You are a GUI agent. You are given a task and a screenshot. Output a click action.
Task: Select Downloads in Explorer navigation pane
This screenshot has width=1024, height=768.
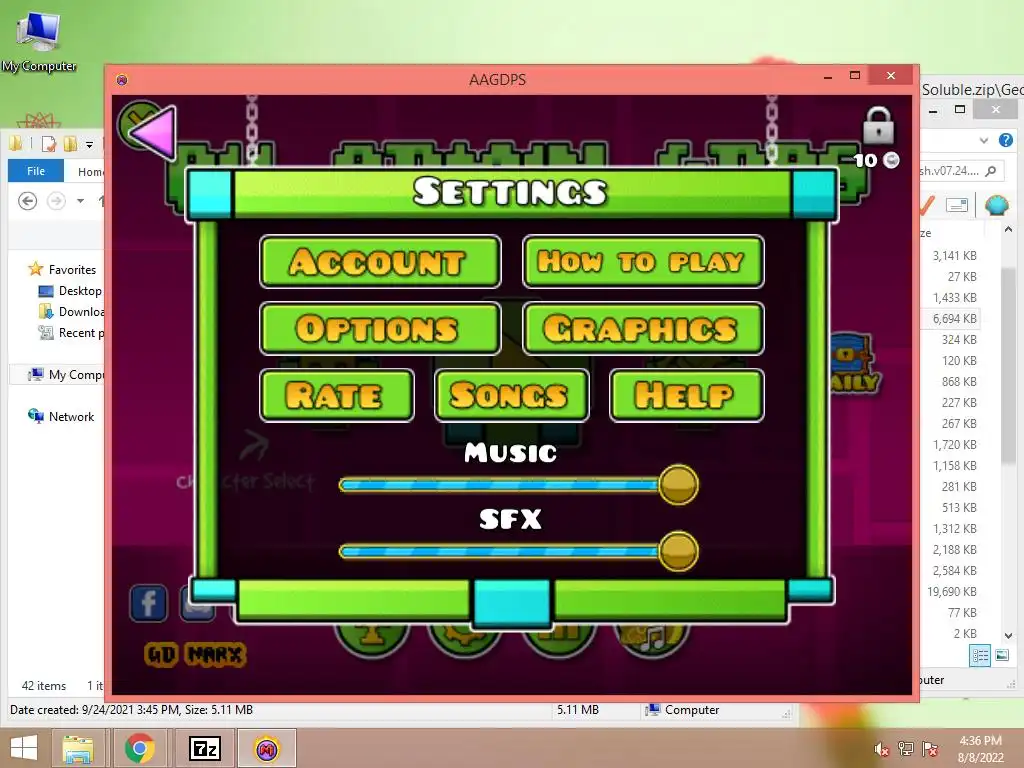(x=72, y=312)
